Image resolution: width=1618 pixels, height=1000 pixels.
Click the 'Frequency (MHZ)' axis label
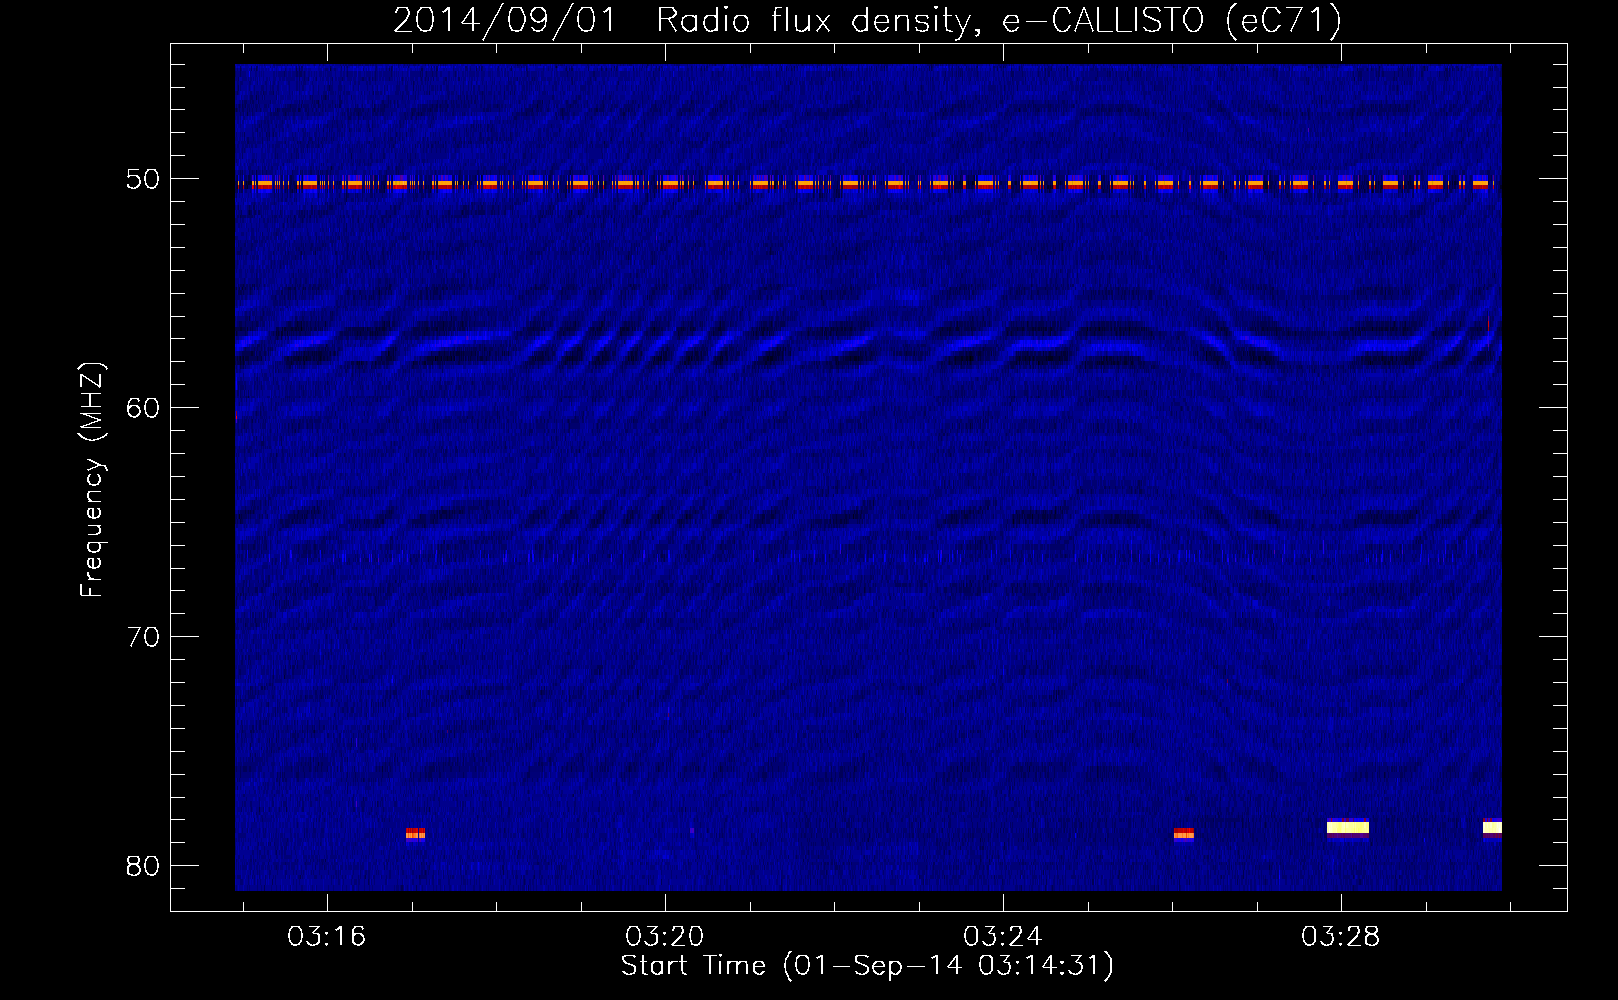(92, 480)
